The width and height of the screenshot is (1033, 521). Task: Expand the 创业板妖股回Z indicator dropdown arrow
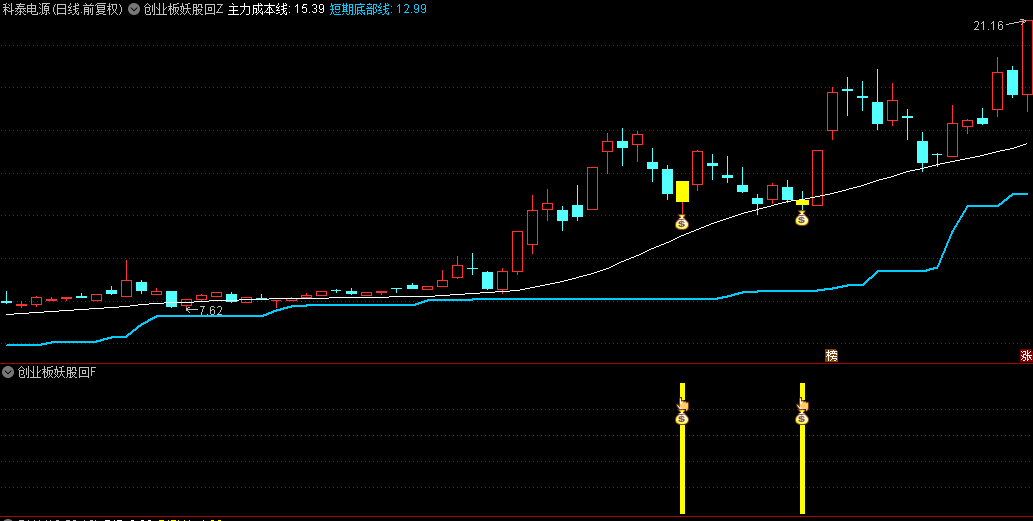pos(135,10)
